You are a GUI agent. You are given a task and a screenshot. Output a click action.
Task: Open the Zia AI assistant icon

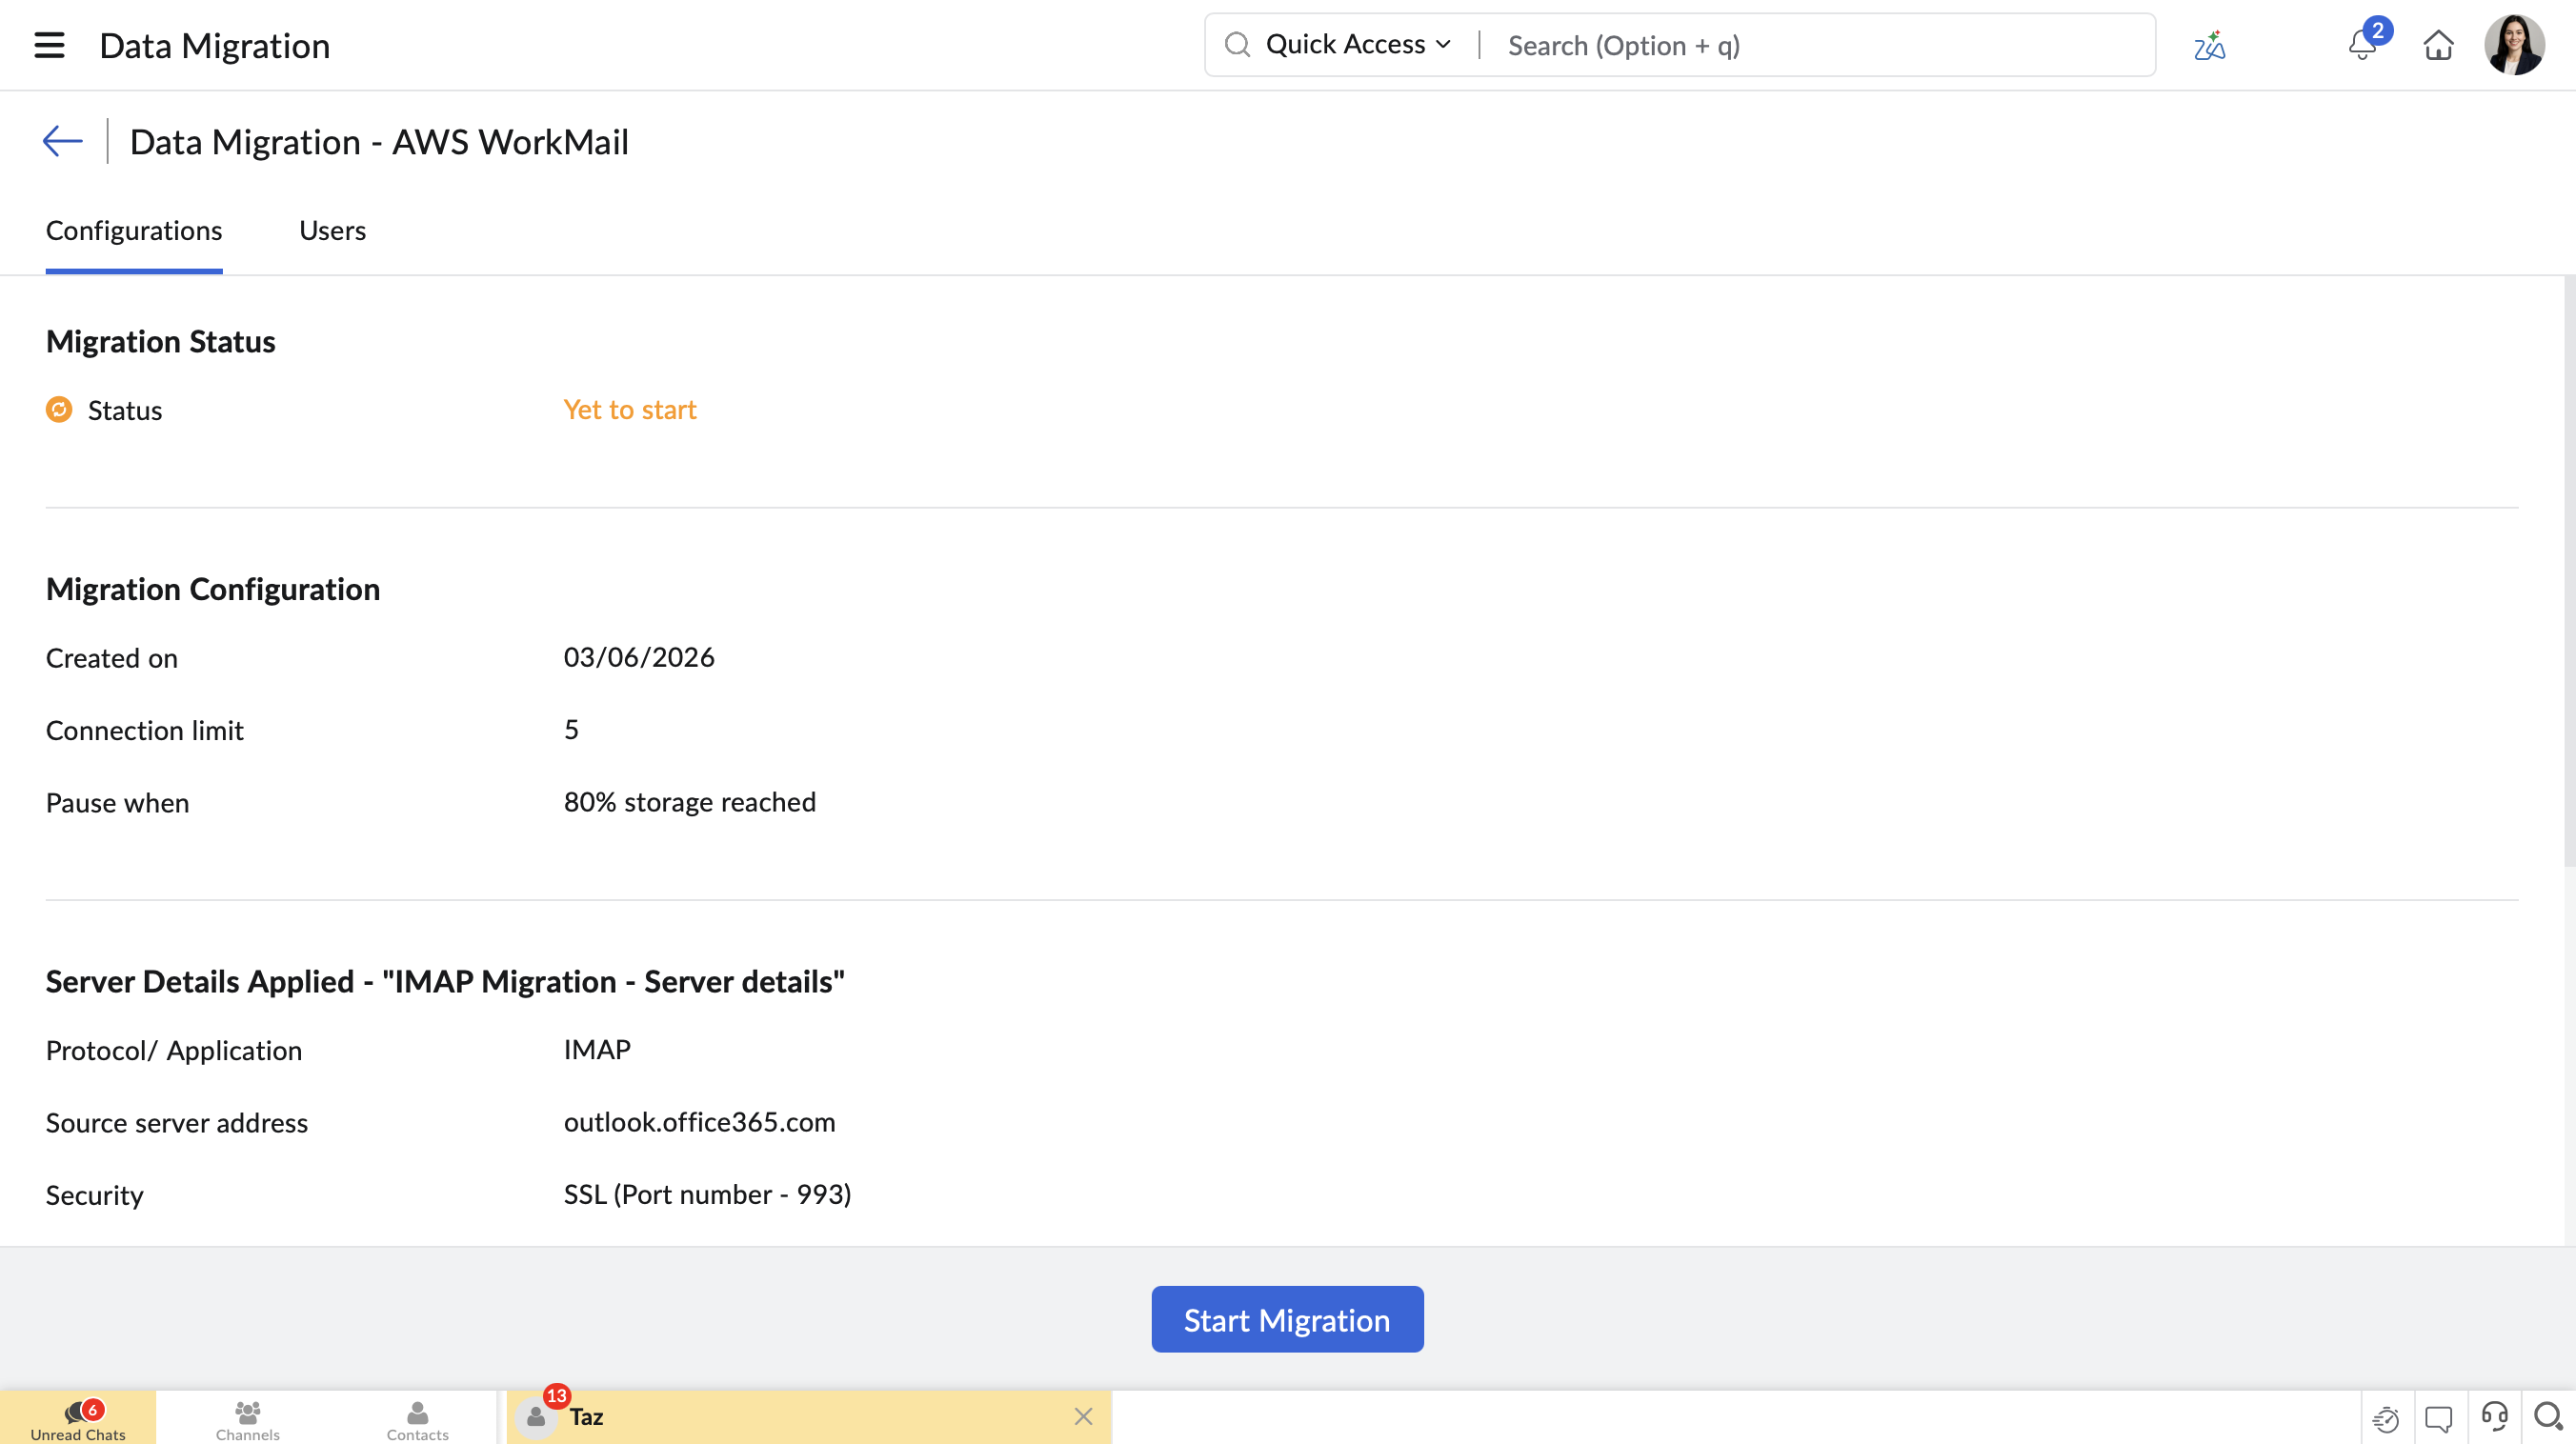tap(2209, 46)
